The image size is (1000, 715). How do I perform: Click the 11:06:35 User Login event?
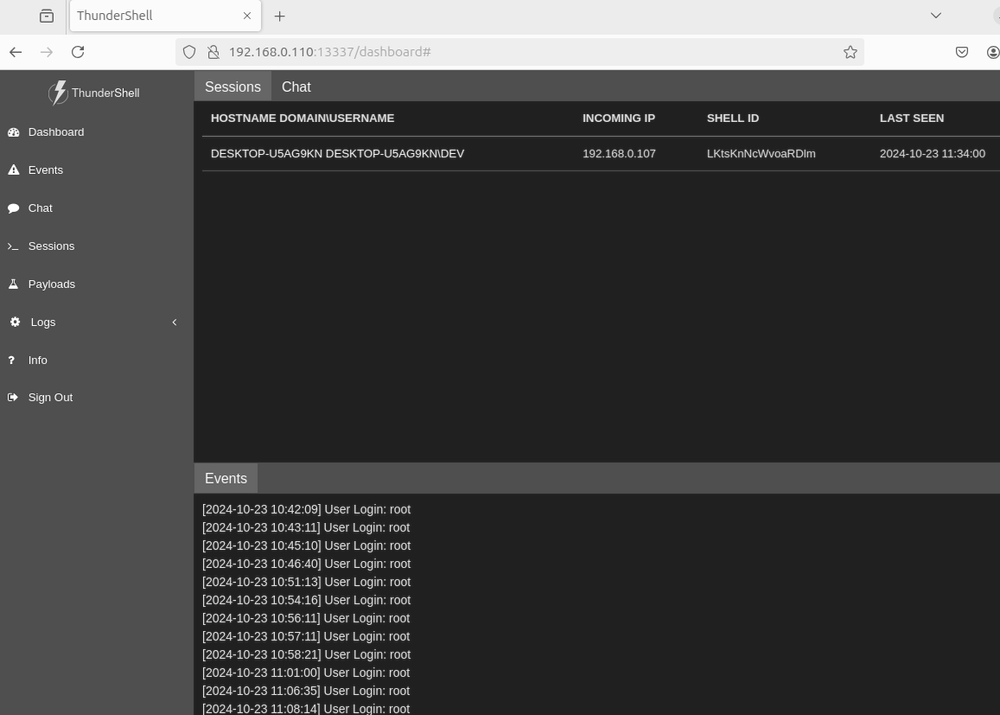point(306,691)
